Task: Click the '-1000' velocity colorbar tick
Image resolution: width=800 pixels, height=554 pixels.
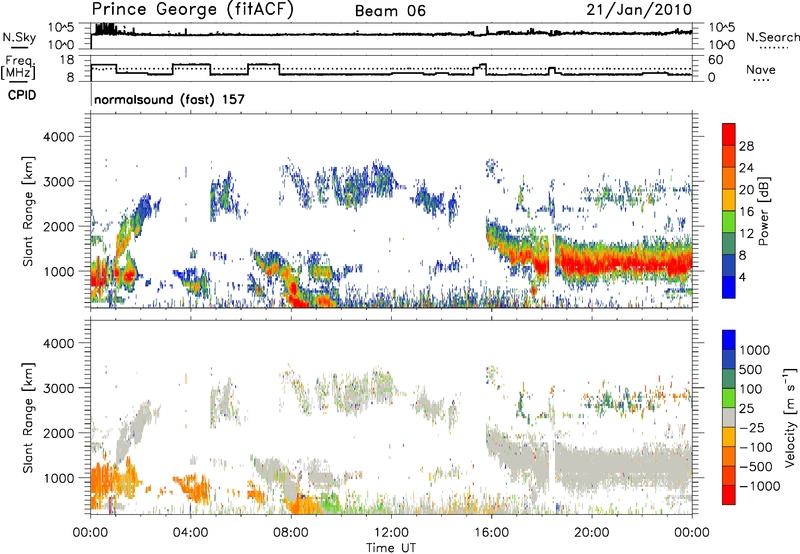Action: (759, 486)
